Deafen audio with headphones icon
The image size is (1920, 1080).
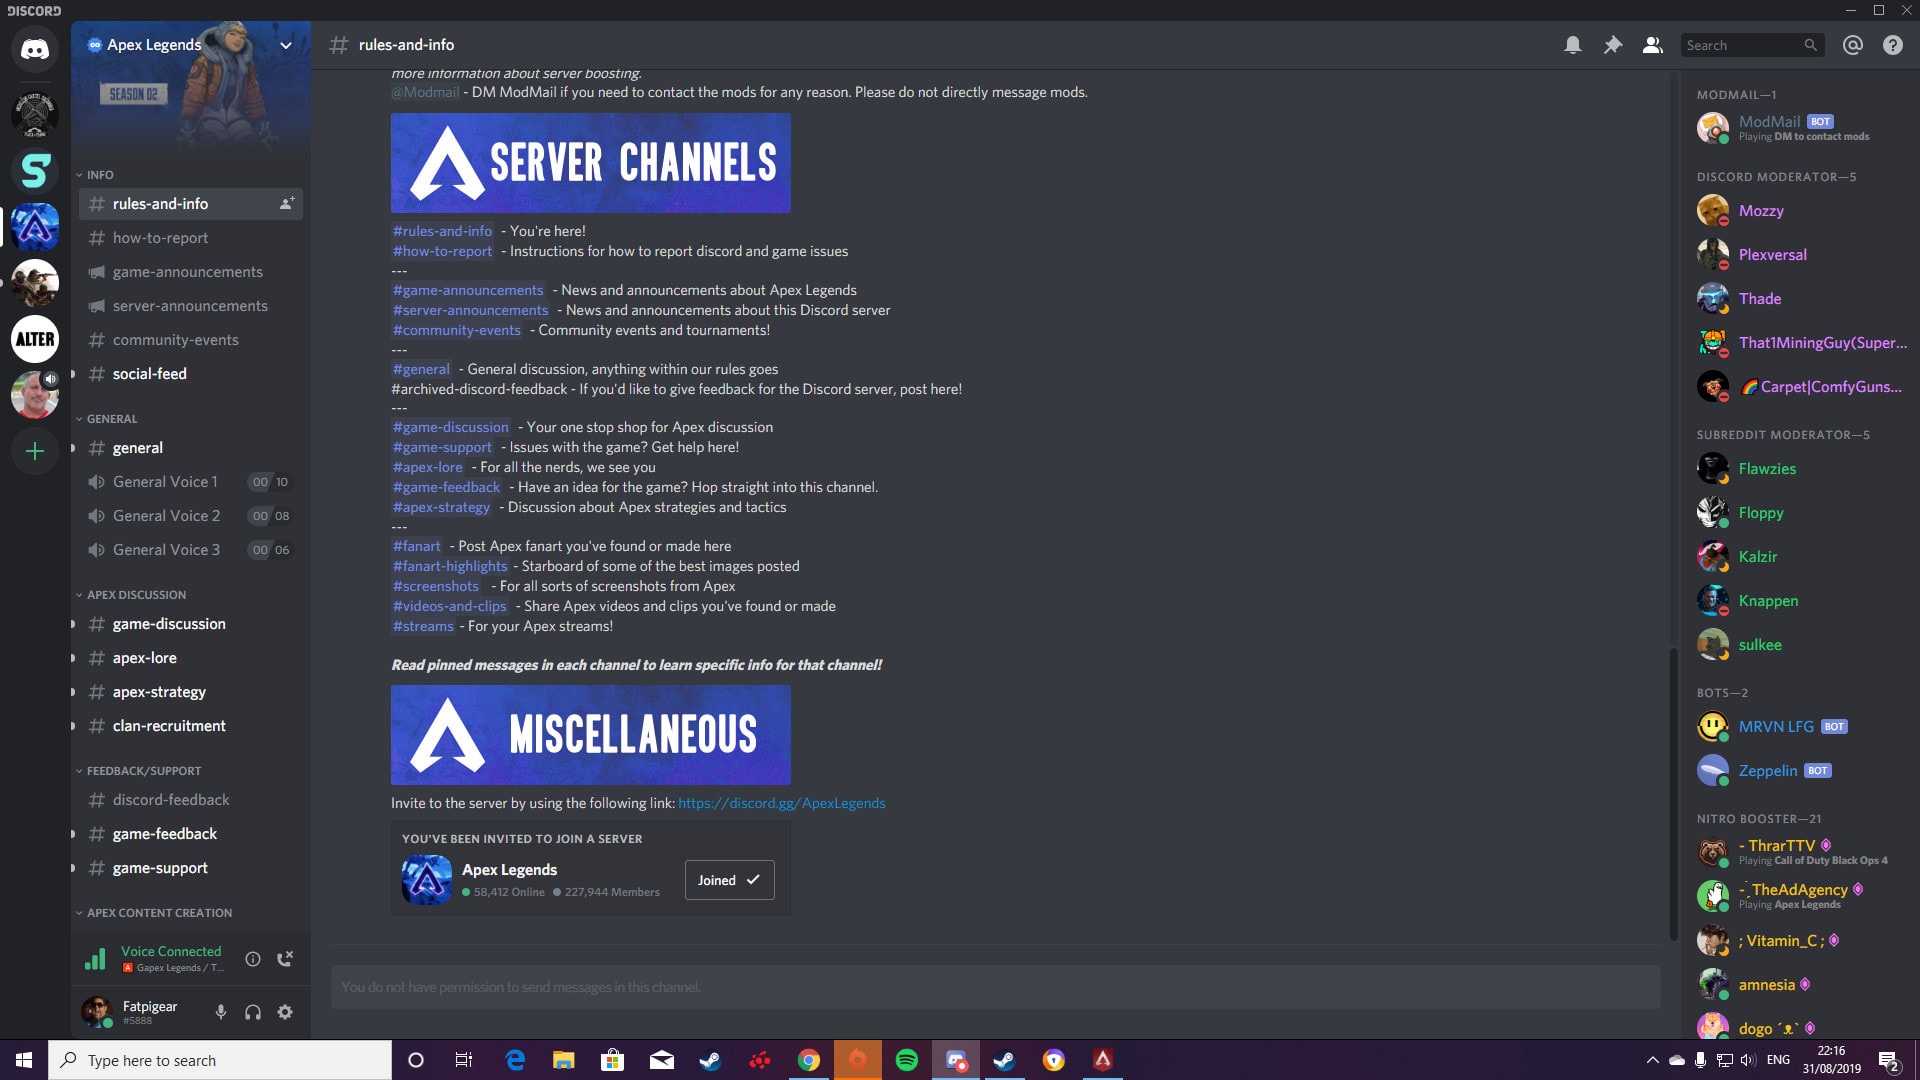point(253,1012)
